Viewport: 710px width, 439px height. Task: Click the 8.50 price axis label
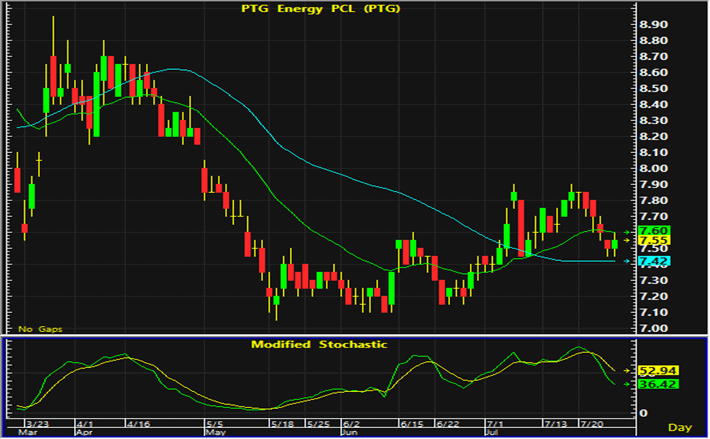653,88
